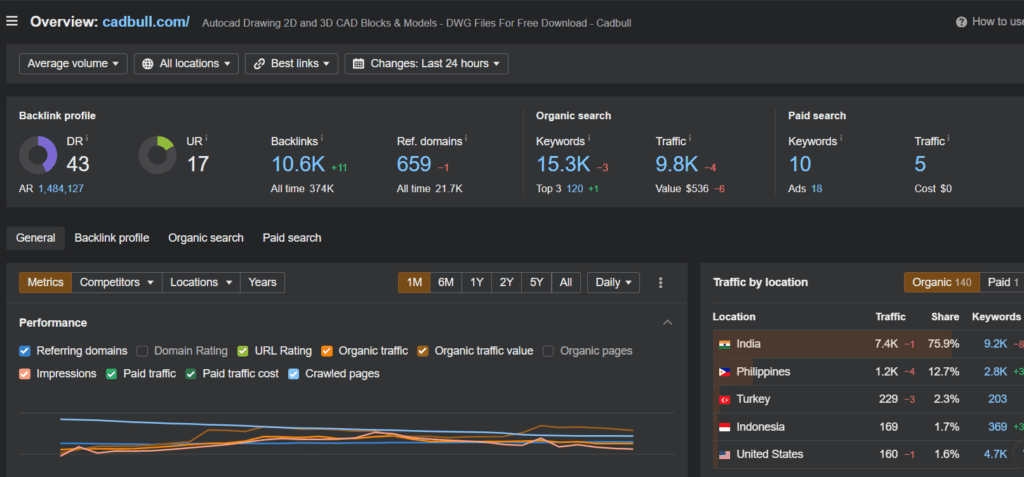Select 5Y time range
1024x477 pixels.
click(x=537, y=282)
